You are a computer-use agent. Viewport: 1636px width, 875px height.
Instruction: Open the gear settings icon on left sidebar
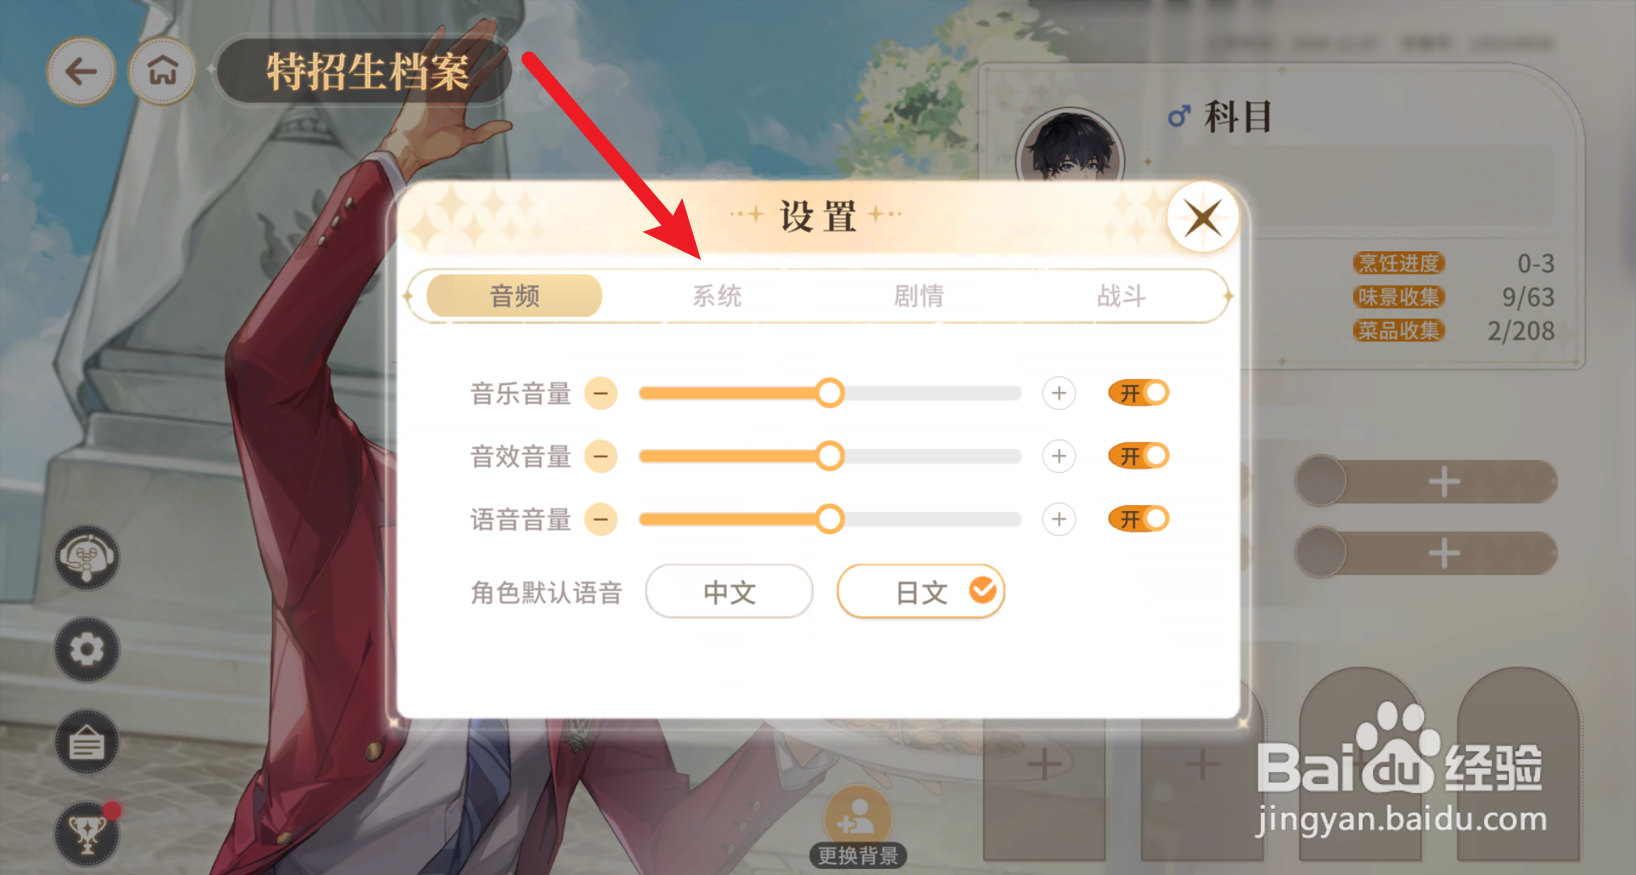coord(87,650)
